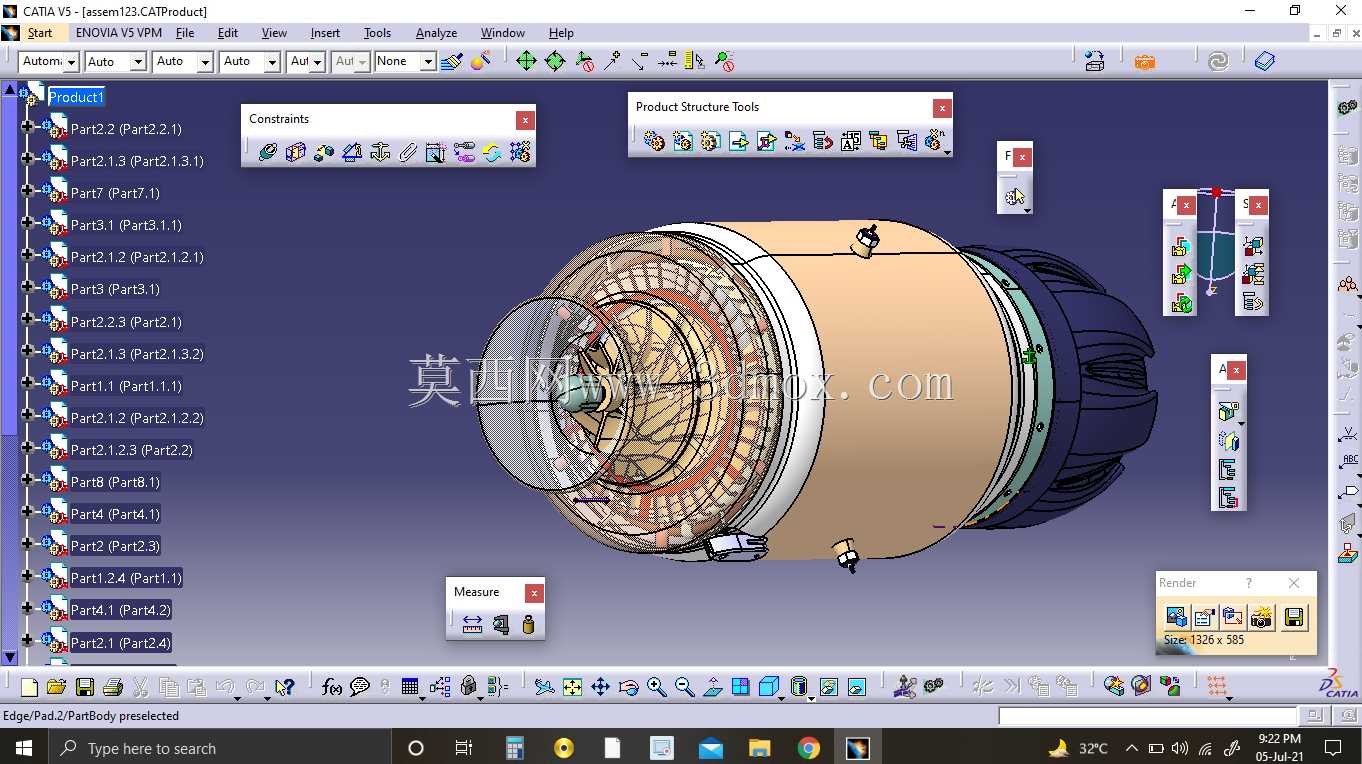Expand the Part1.1 (Part1.1.1) tree node
1362x764 pixels.
[x=27, y=385]
